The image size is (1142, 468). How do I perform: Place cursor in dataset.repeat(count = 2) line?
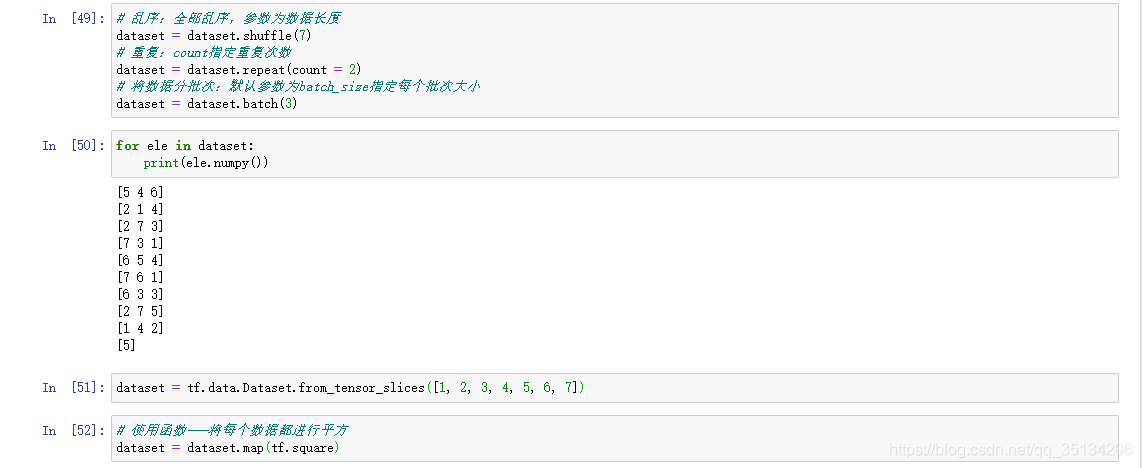[239, 70]
